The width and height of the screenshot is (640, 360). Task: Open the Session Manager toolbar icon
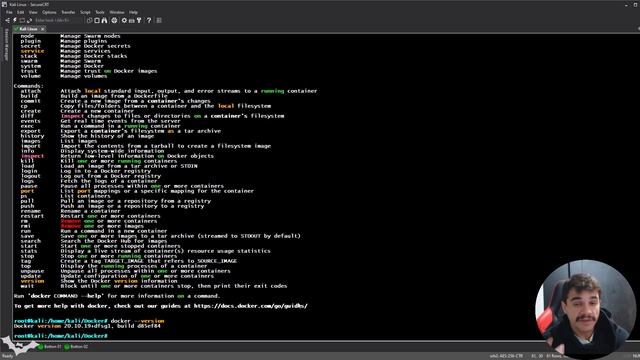(8, 20)
